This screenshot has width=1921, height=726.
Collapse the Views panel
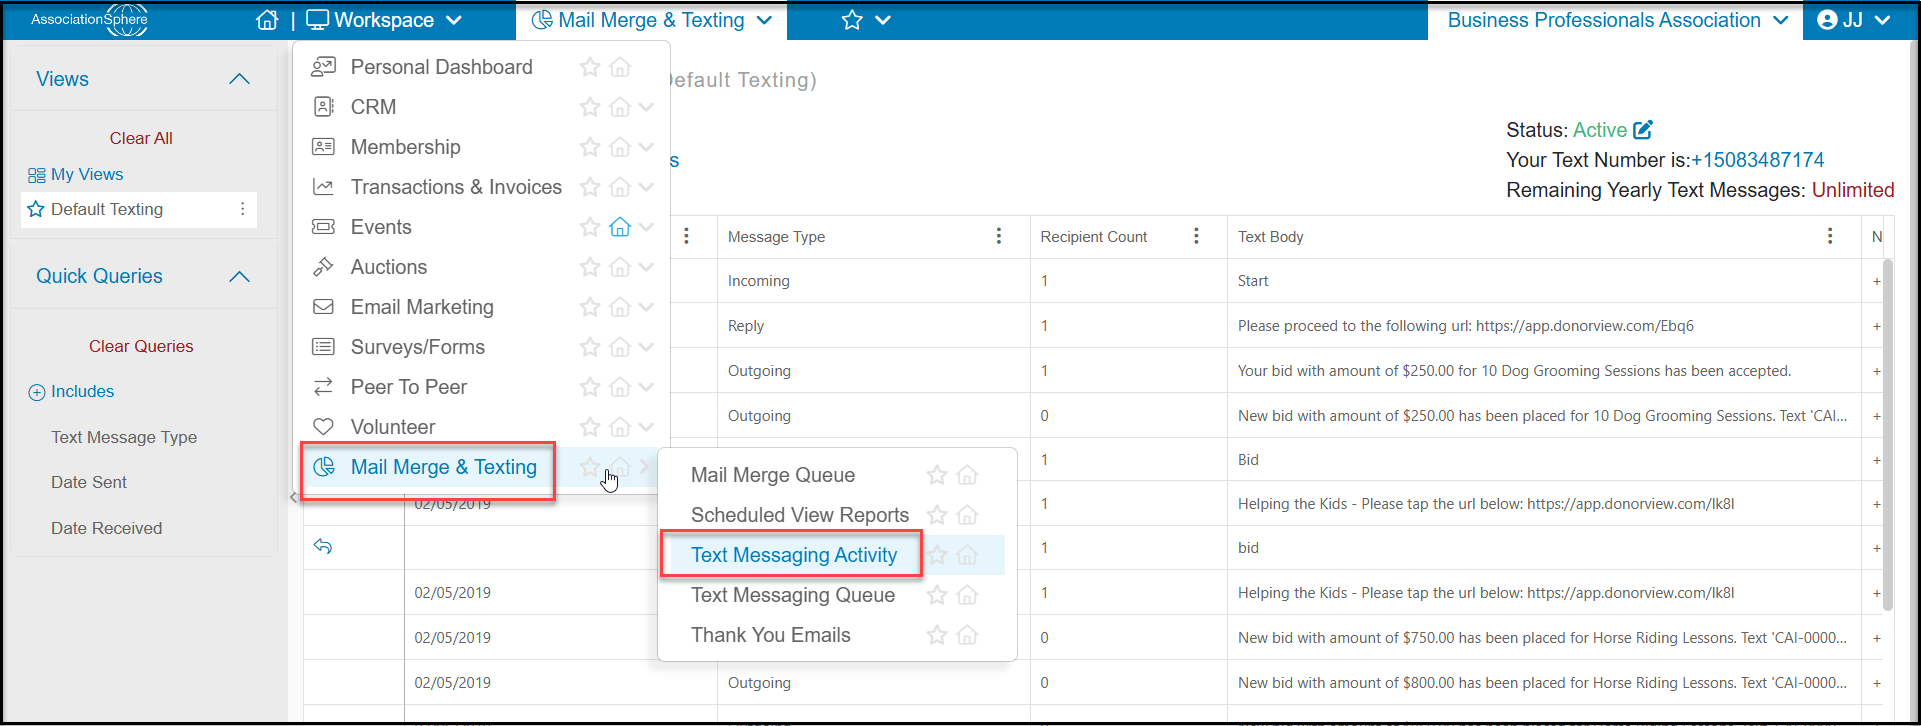239,79
